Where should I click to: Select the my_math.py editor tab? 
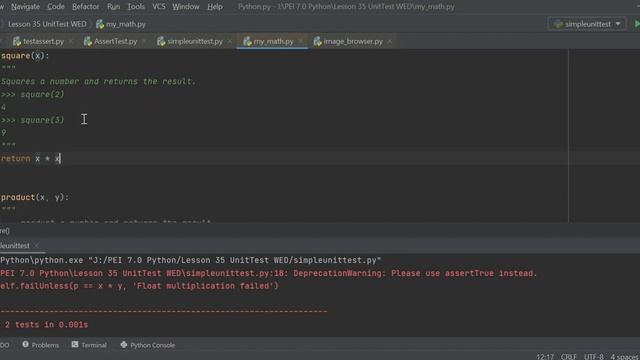coord(273,41)
